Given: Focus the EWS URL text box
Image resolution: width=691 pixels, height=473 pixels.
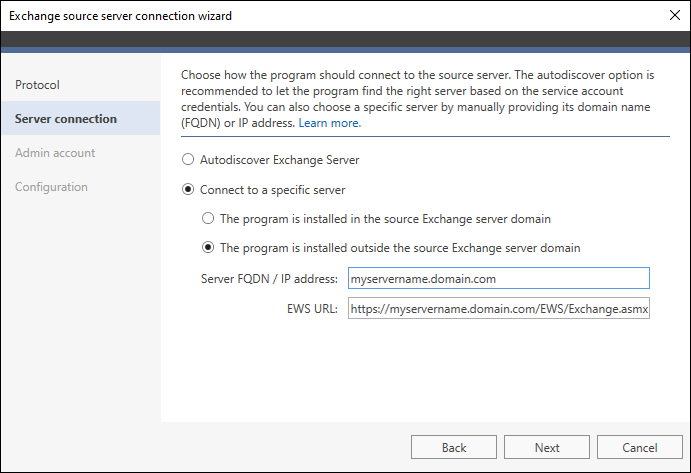Looking at the screenshot, I should [498, 309].
